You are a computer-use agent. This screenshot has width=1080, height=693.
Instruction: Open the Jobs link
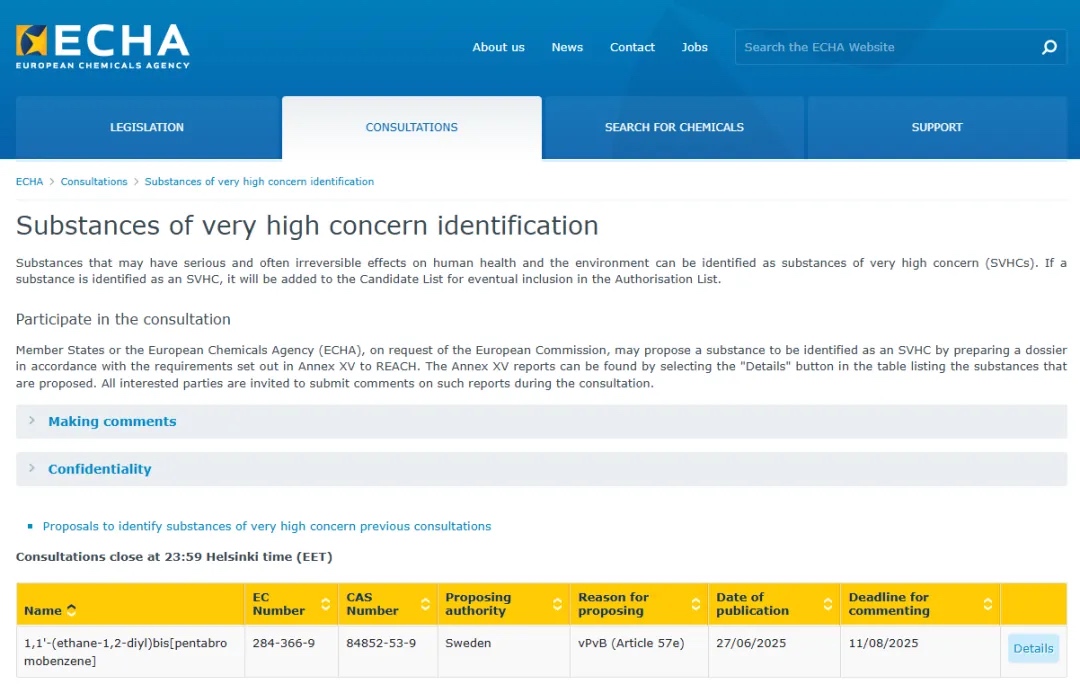click(x=694, y=48)
